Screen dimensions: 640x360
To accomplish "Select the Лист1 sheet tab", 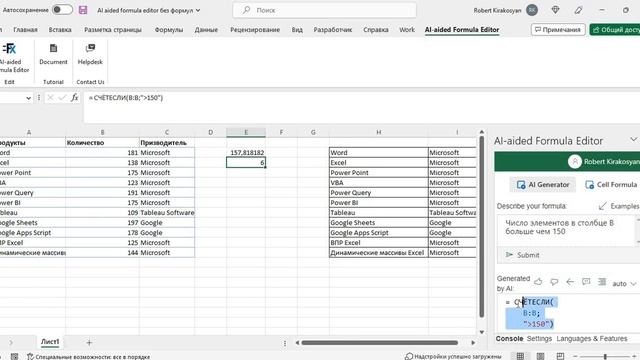I will [x=50, y=342].
